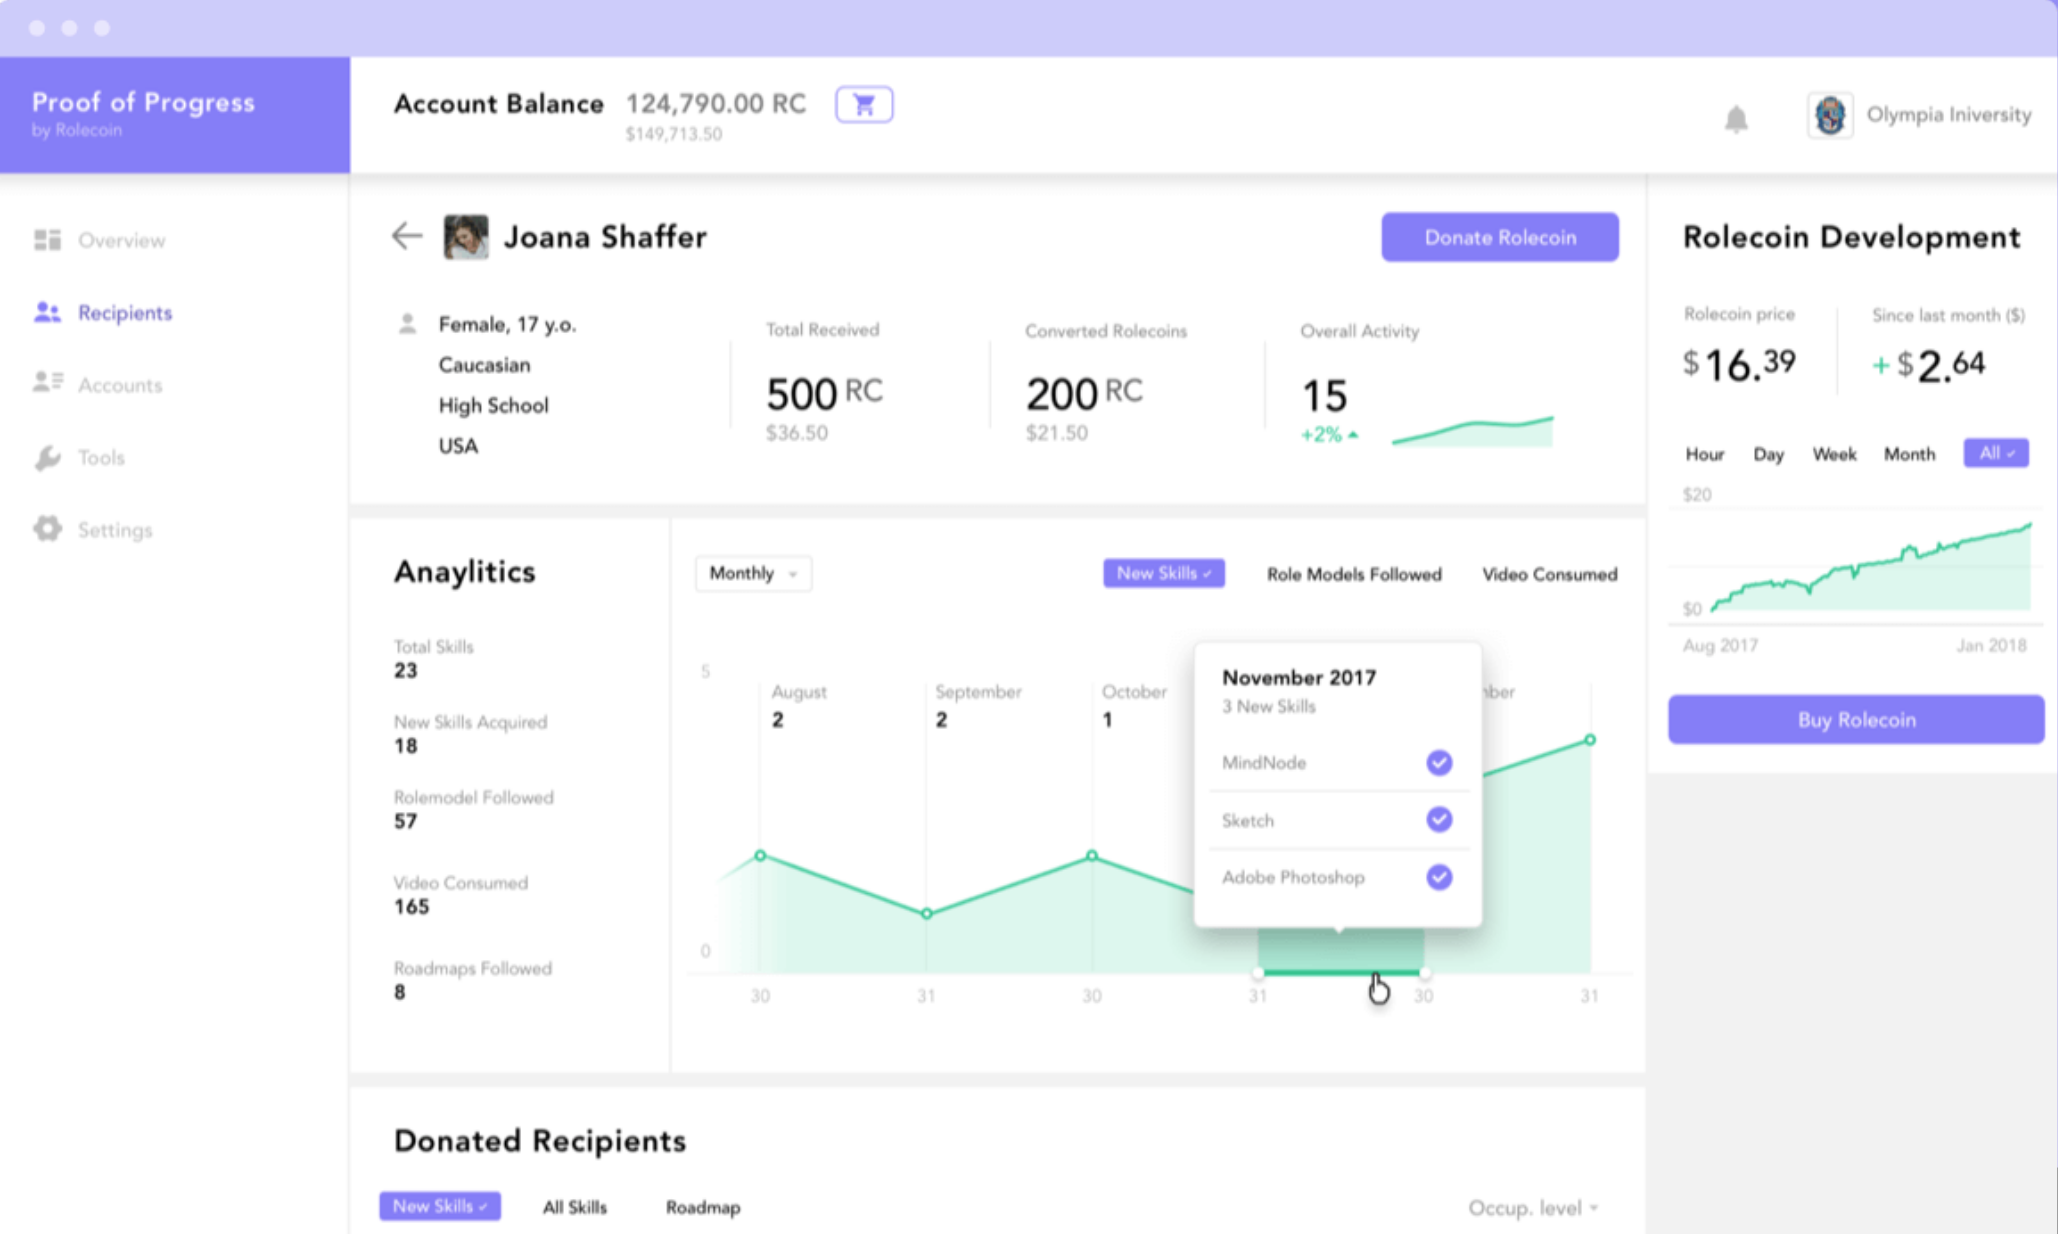Click the Recipients people icon
Screen dimensions: 2058x1234
47,312
